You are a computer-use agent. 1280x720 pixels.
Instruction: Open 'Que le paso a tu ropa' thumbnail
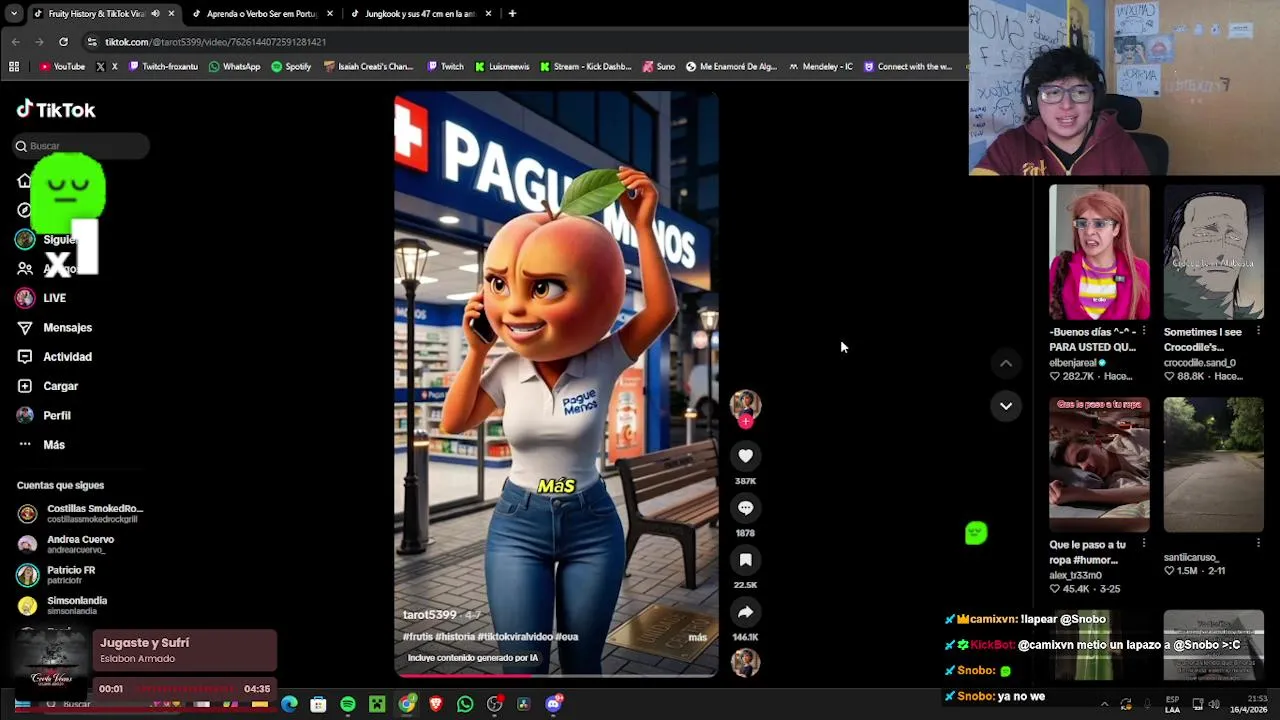pyautogui.click(x=1099, y=465)
